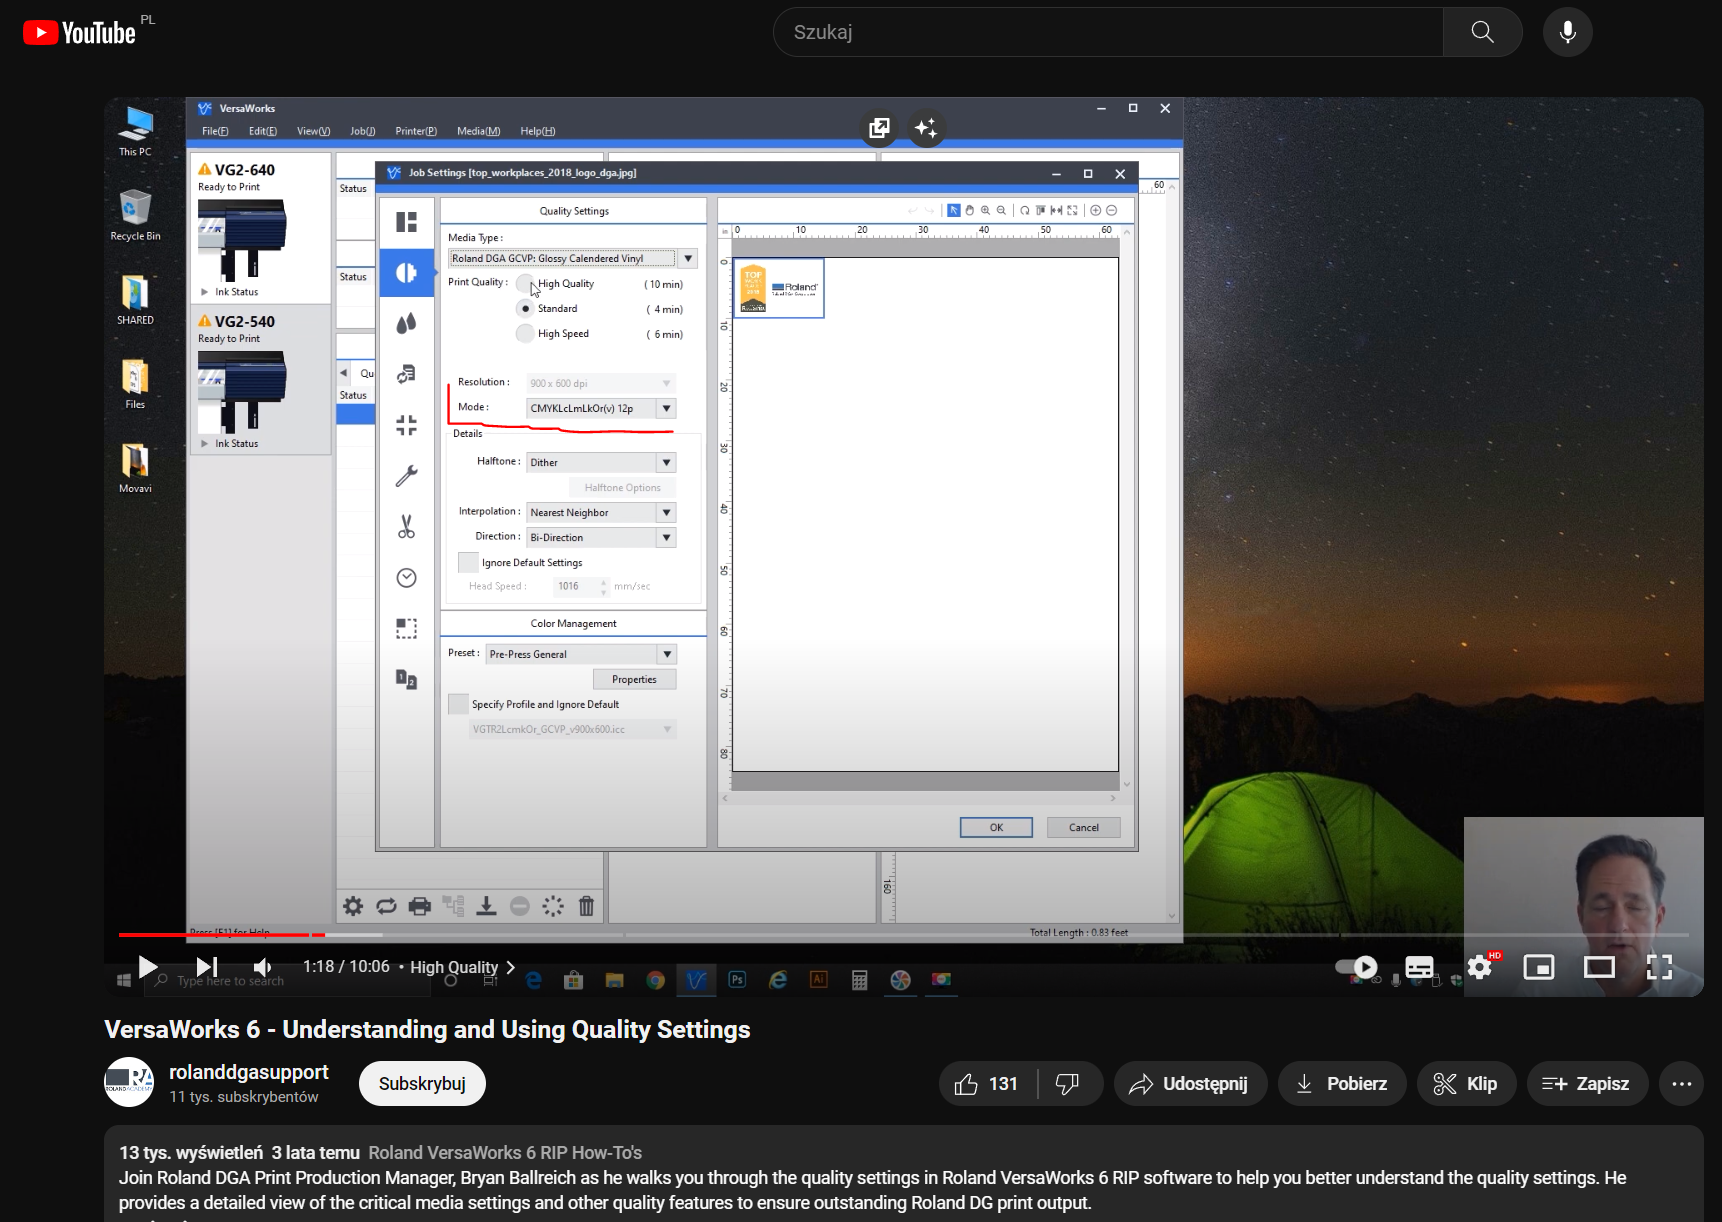
Task: Open the File menu in VersaWorks
Action: pyautogui.click(x=215, y=131)
